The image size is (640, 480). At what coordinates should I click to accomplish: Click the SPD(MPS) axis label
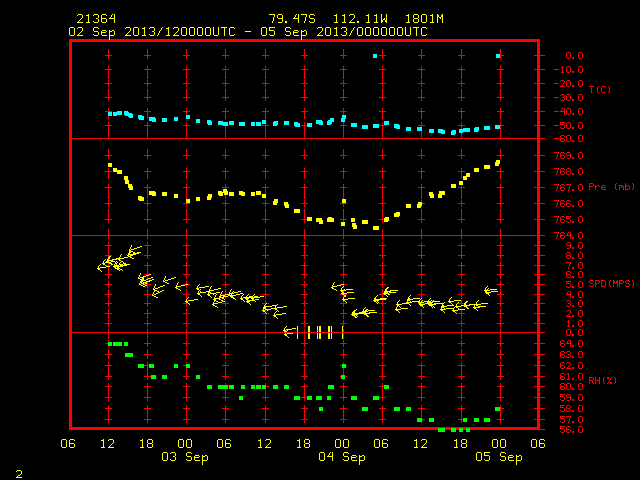[x=611, y=284]
